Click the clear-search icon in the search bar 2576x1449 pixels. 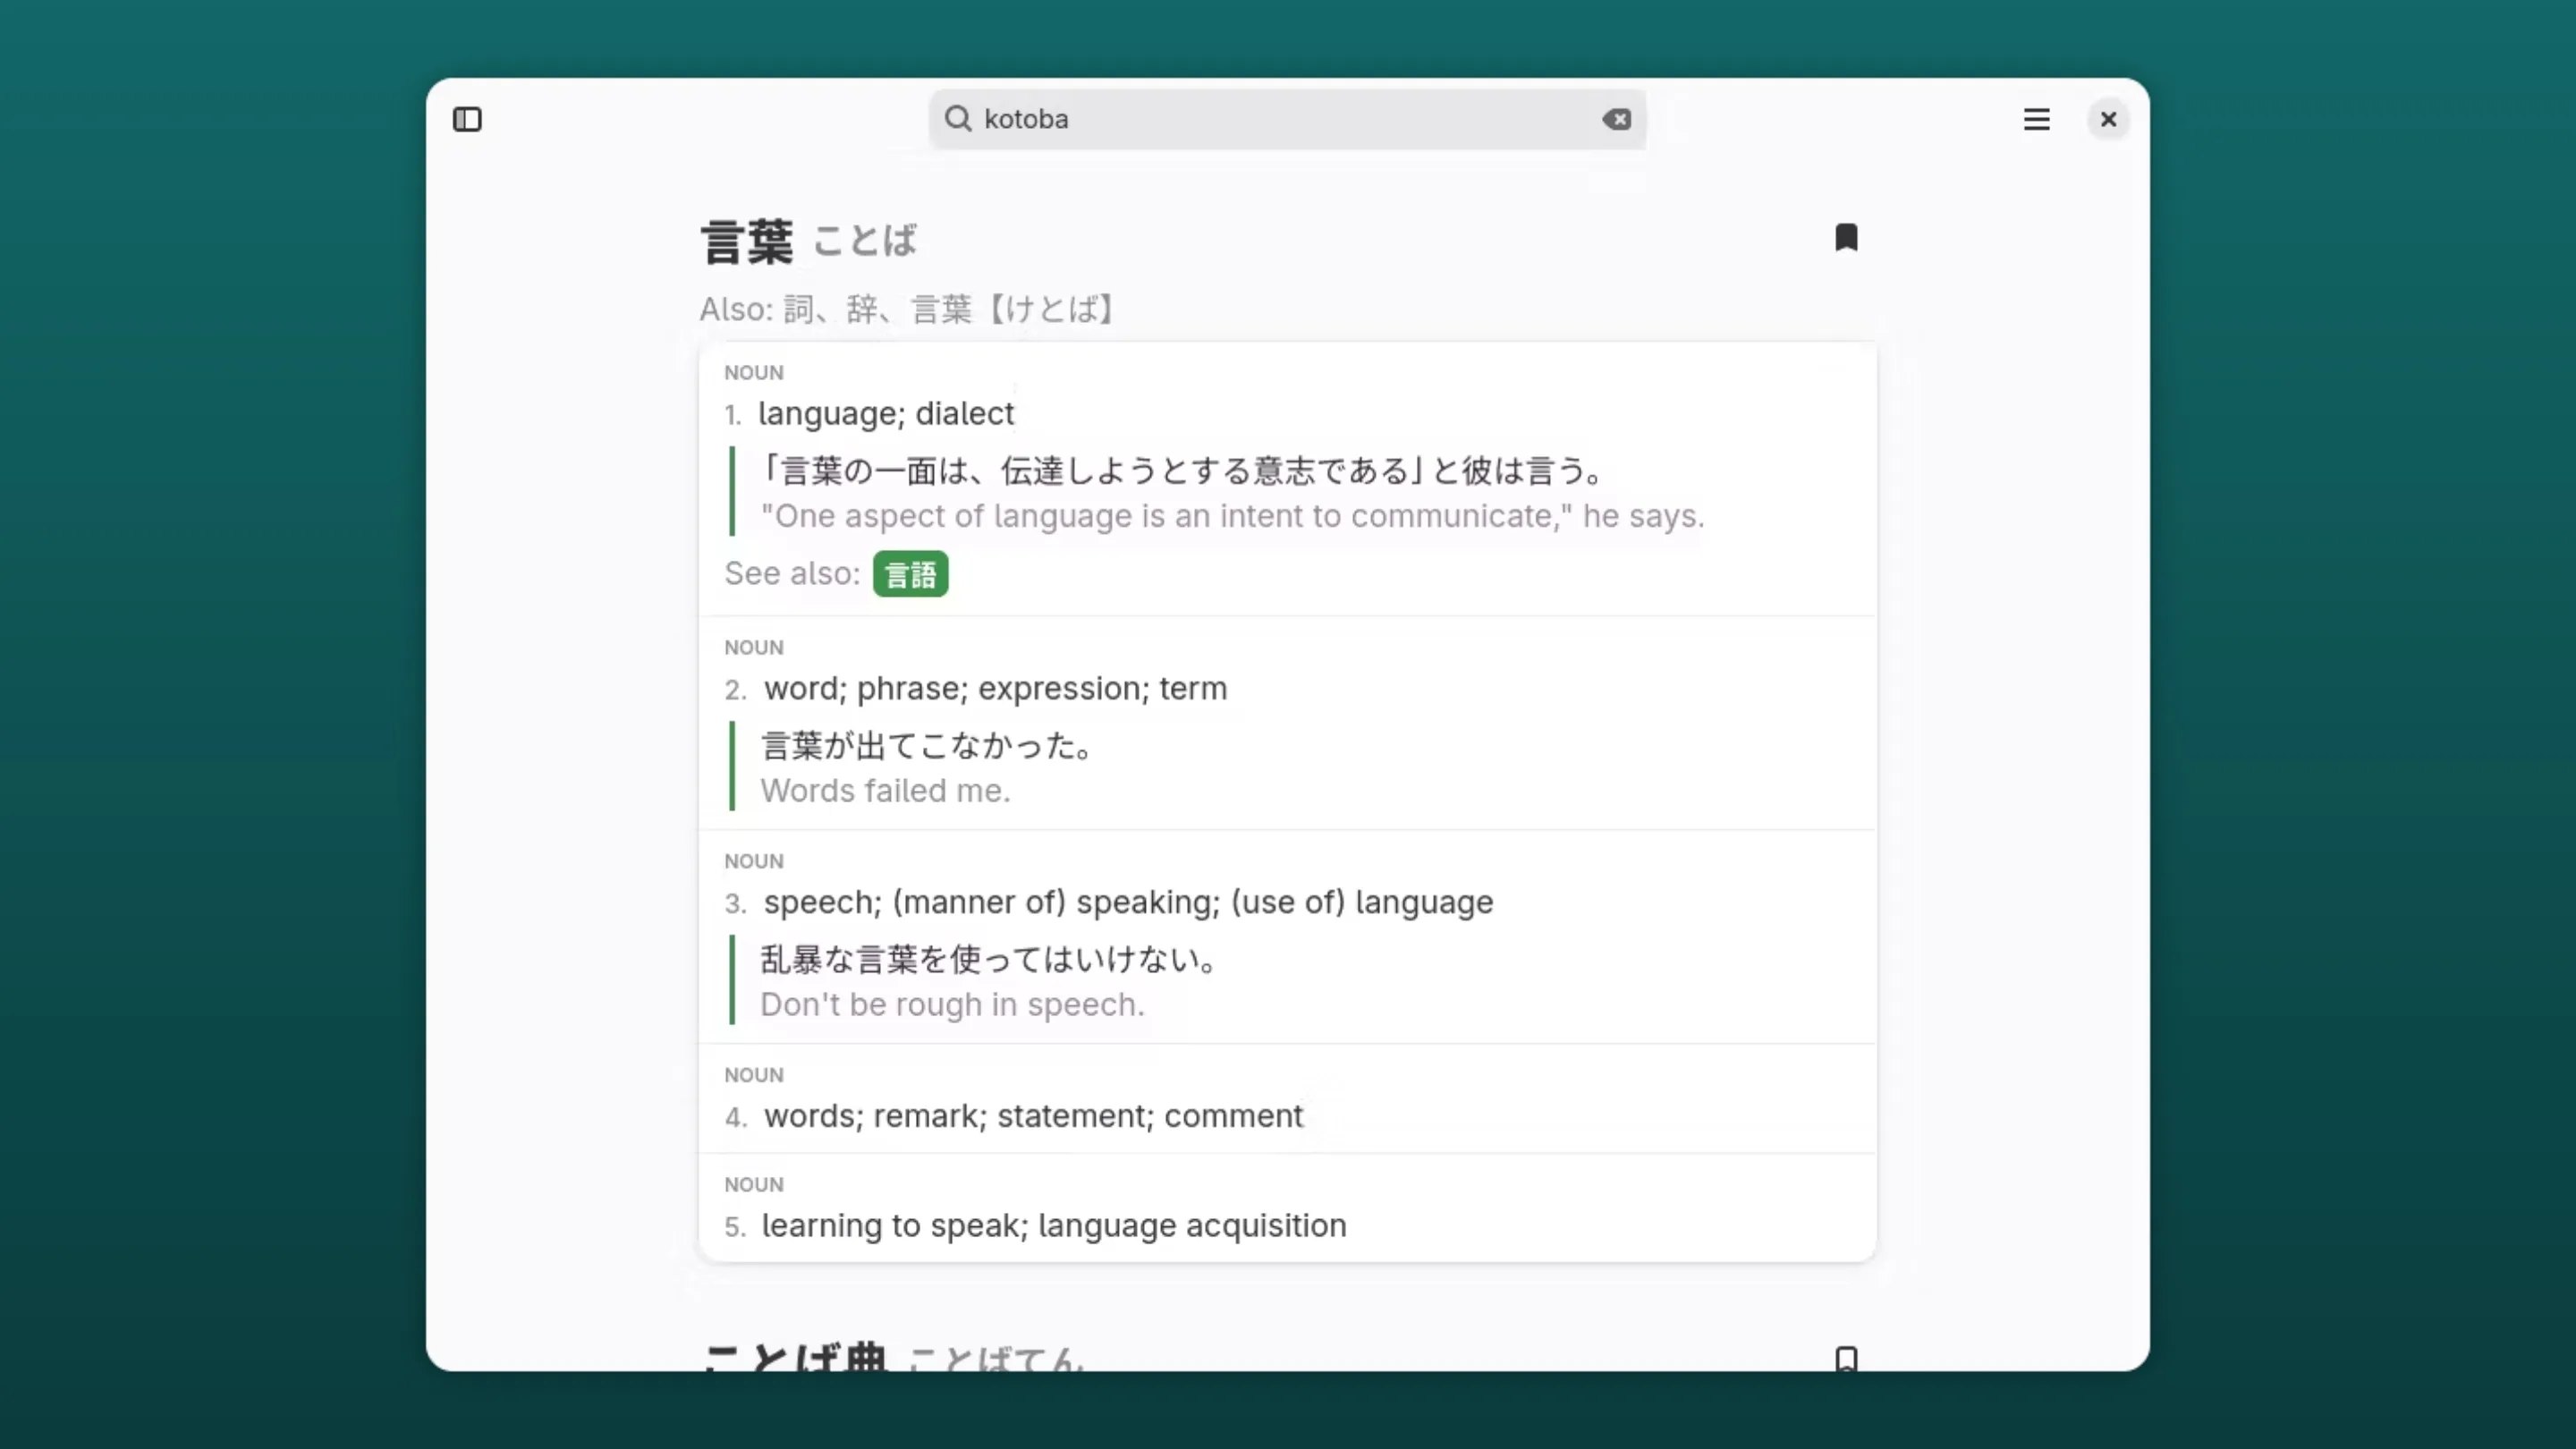pos(1617,119)
